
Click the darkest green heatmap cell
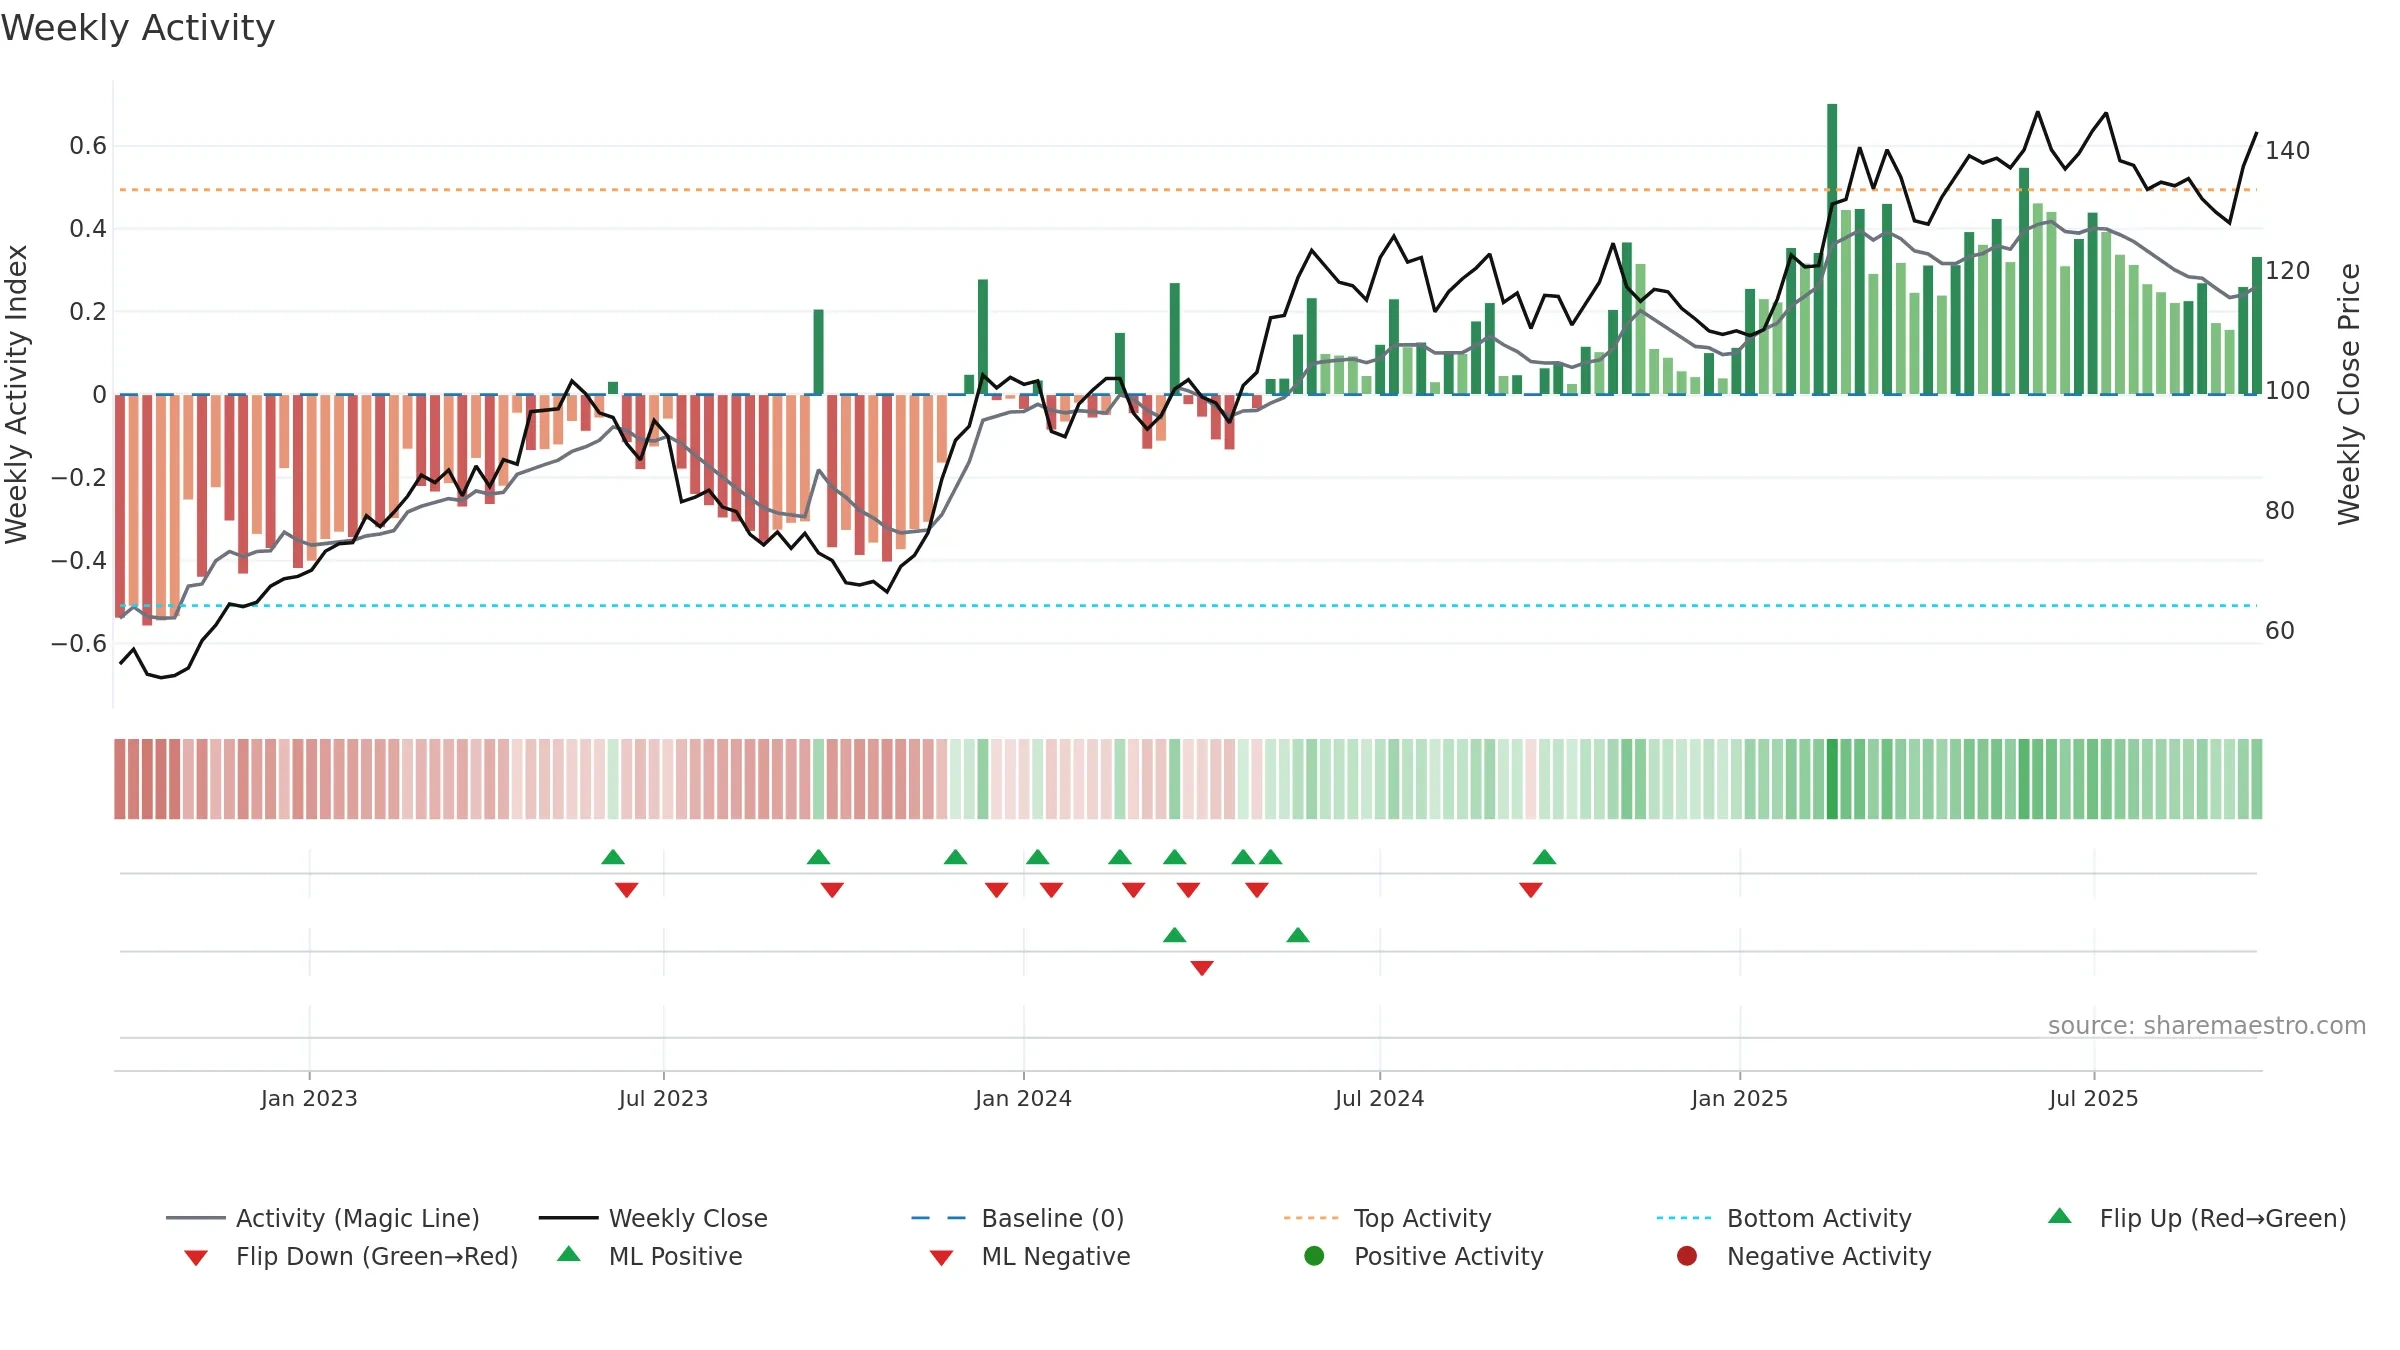coord(1832,779)
